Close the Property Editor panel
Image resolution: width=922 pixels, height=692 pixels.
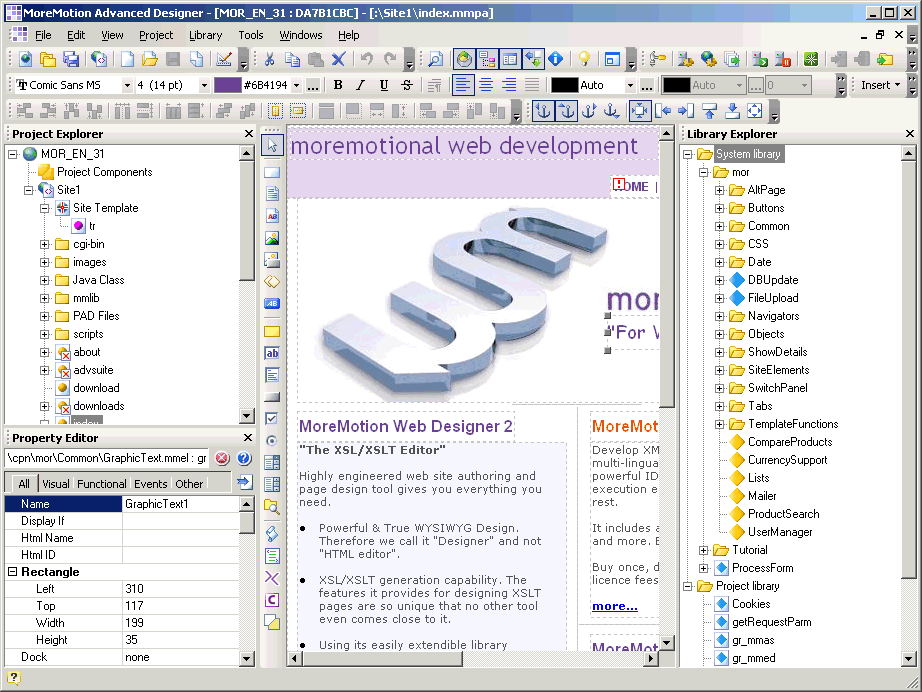[248, 437]
